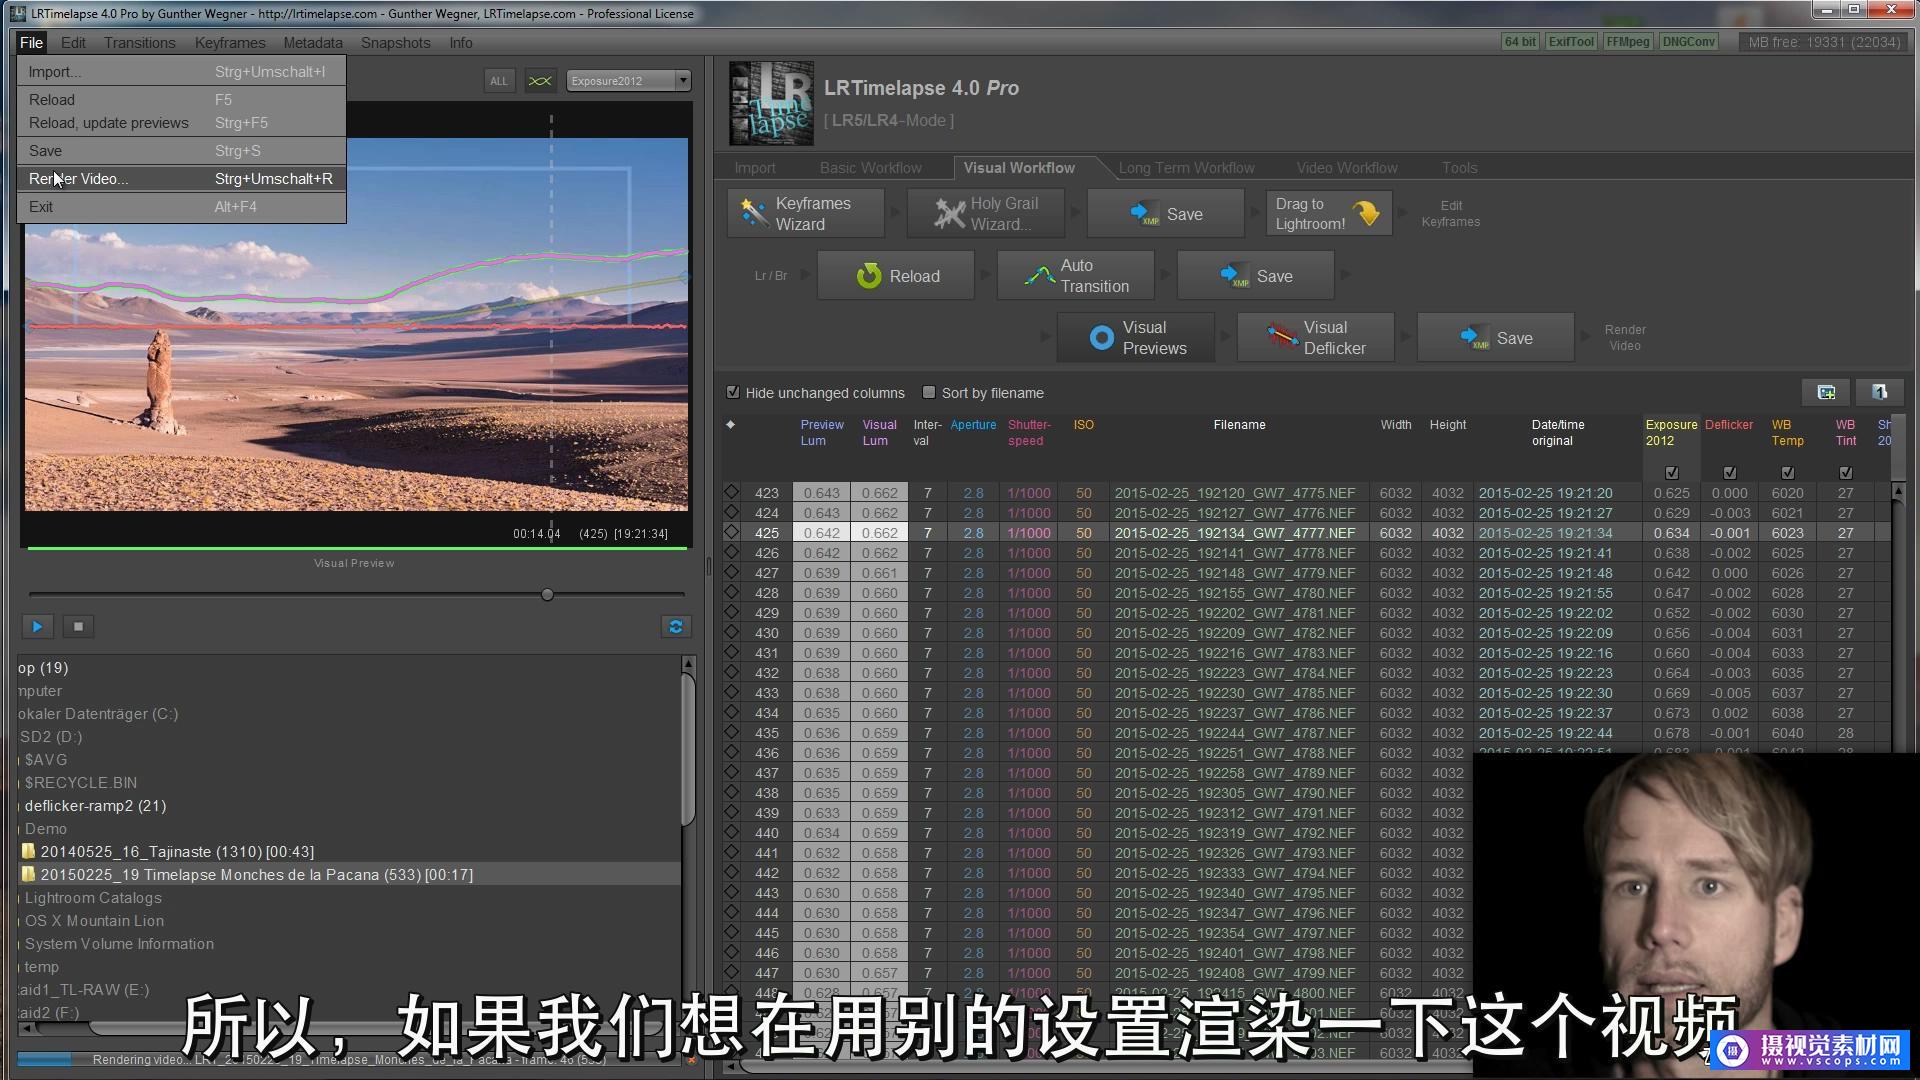Image resolution: width=1920 pixels, height=1080 pixels.
Task: Expand Lightroom Catalogs folder
Action: point(93,898)
